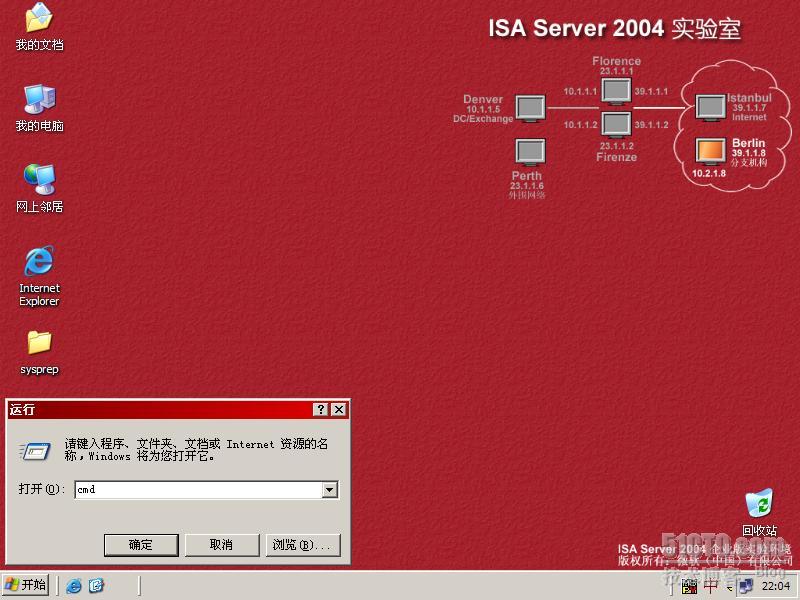This screenshot has height=600, width=800.
Task: Expand the 打开 combo box dropdown arrow
Action: point(330,490)
